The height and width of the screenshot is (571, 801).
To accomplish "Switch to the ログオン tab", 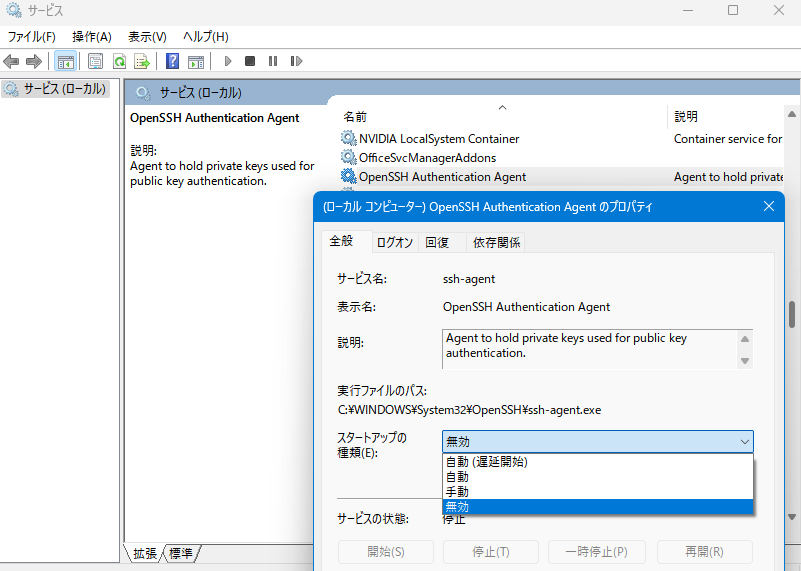I will pos(394,243).
